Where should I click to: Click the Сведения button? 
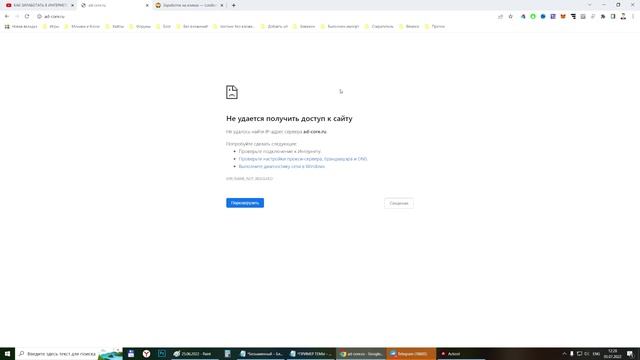[399, 203]
